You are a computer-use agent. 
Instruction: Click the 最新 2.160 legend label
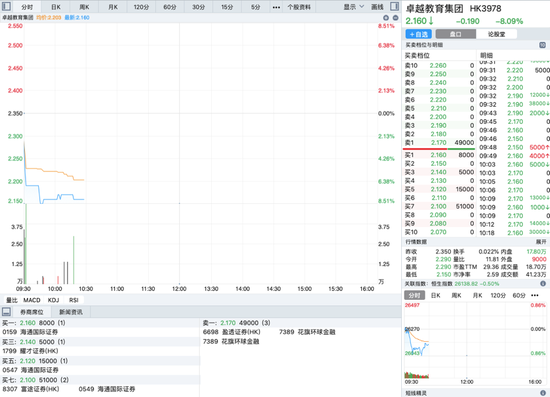(77, 17)
